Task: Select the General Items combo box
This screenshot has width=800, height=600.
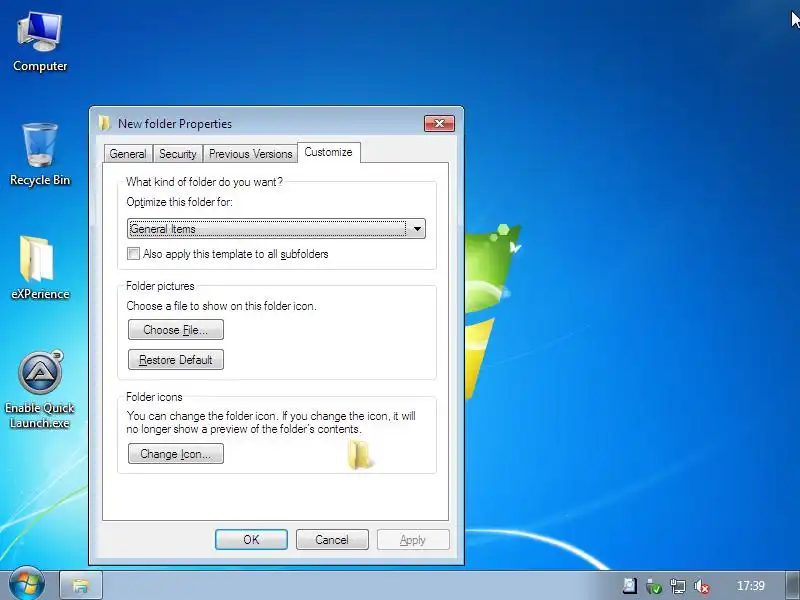Action: (276, 229)
